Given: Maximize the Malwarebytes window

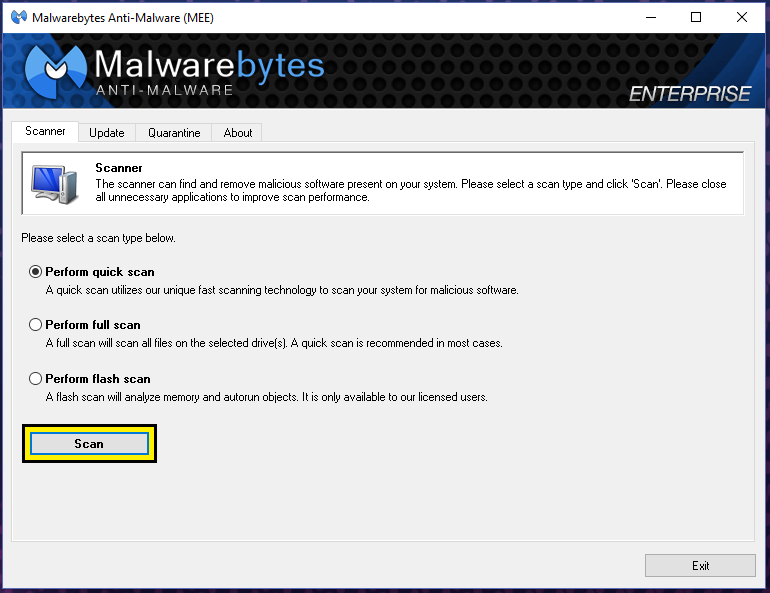Looking at the screenshot, I should point(696,17).
